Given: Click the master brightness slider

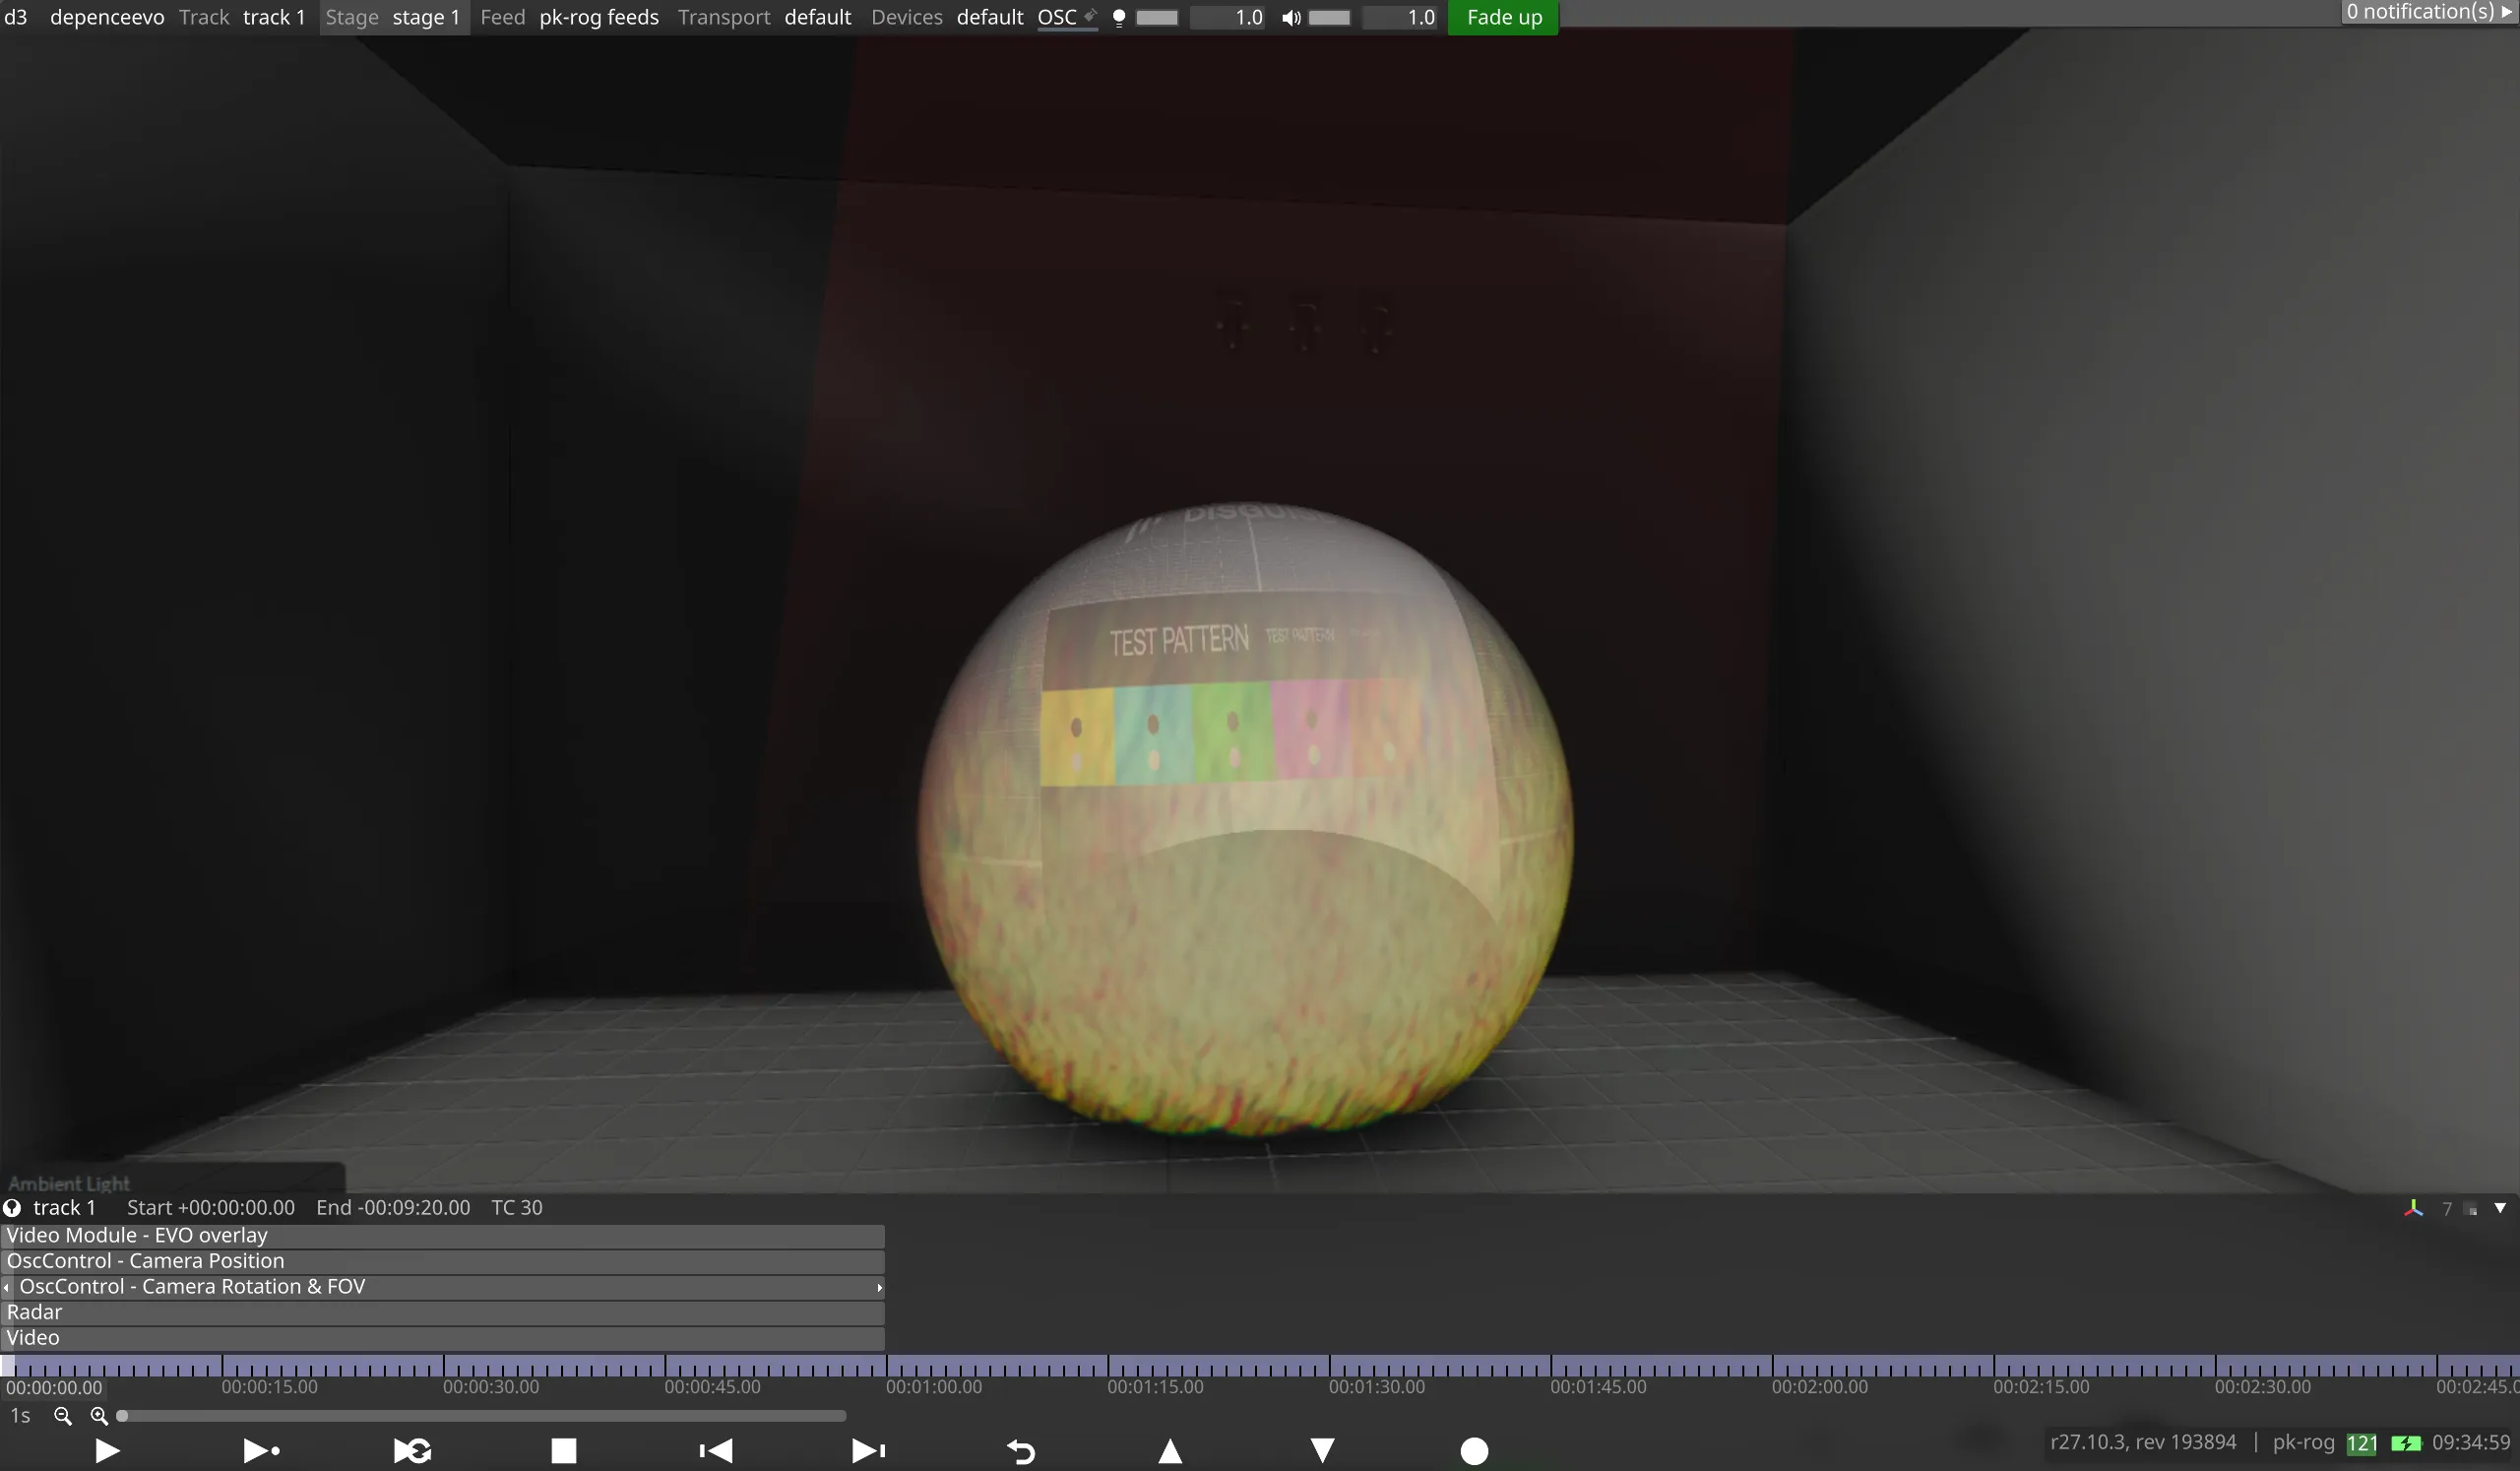Looking at the screenshot, I should point(1157,17).
